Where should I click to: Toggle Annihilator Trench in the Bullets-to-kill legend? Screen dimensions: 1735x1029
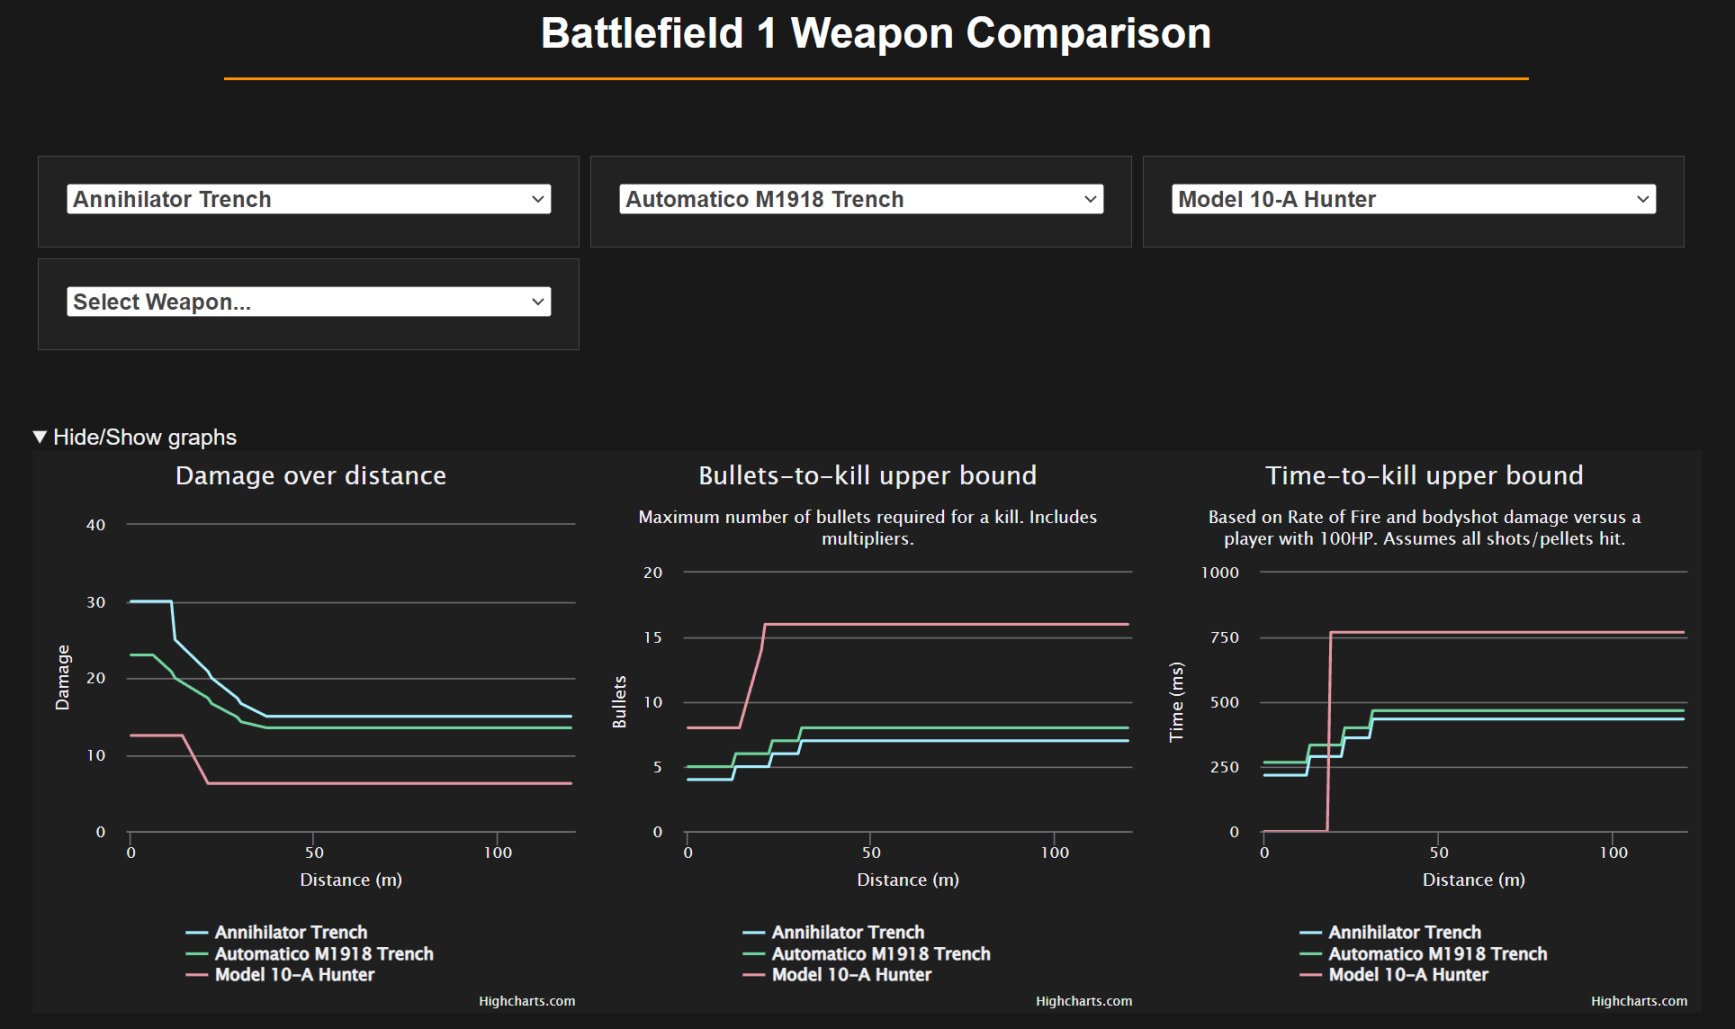[834, 932]
